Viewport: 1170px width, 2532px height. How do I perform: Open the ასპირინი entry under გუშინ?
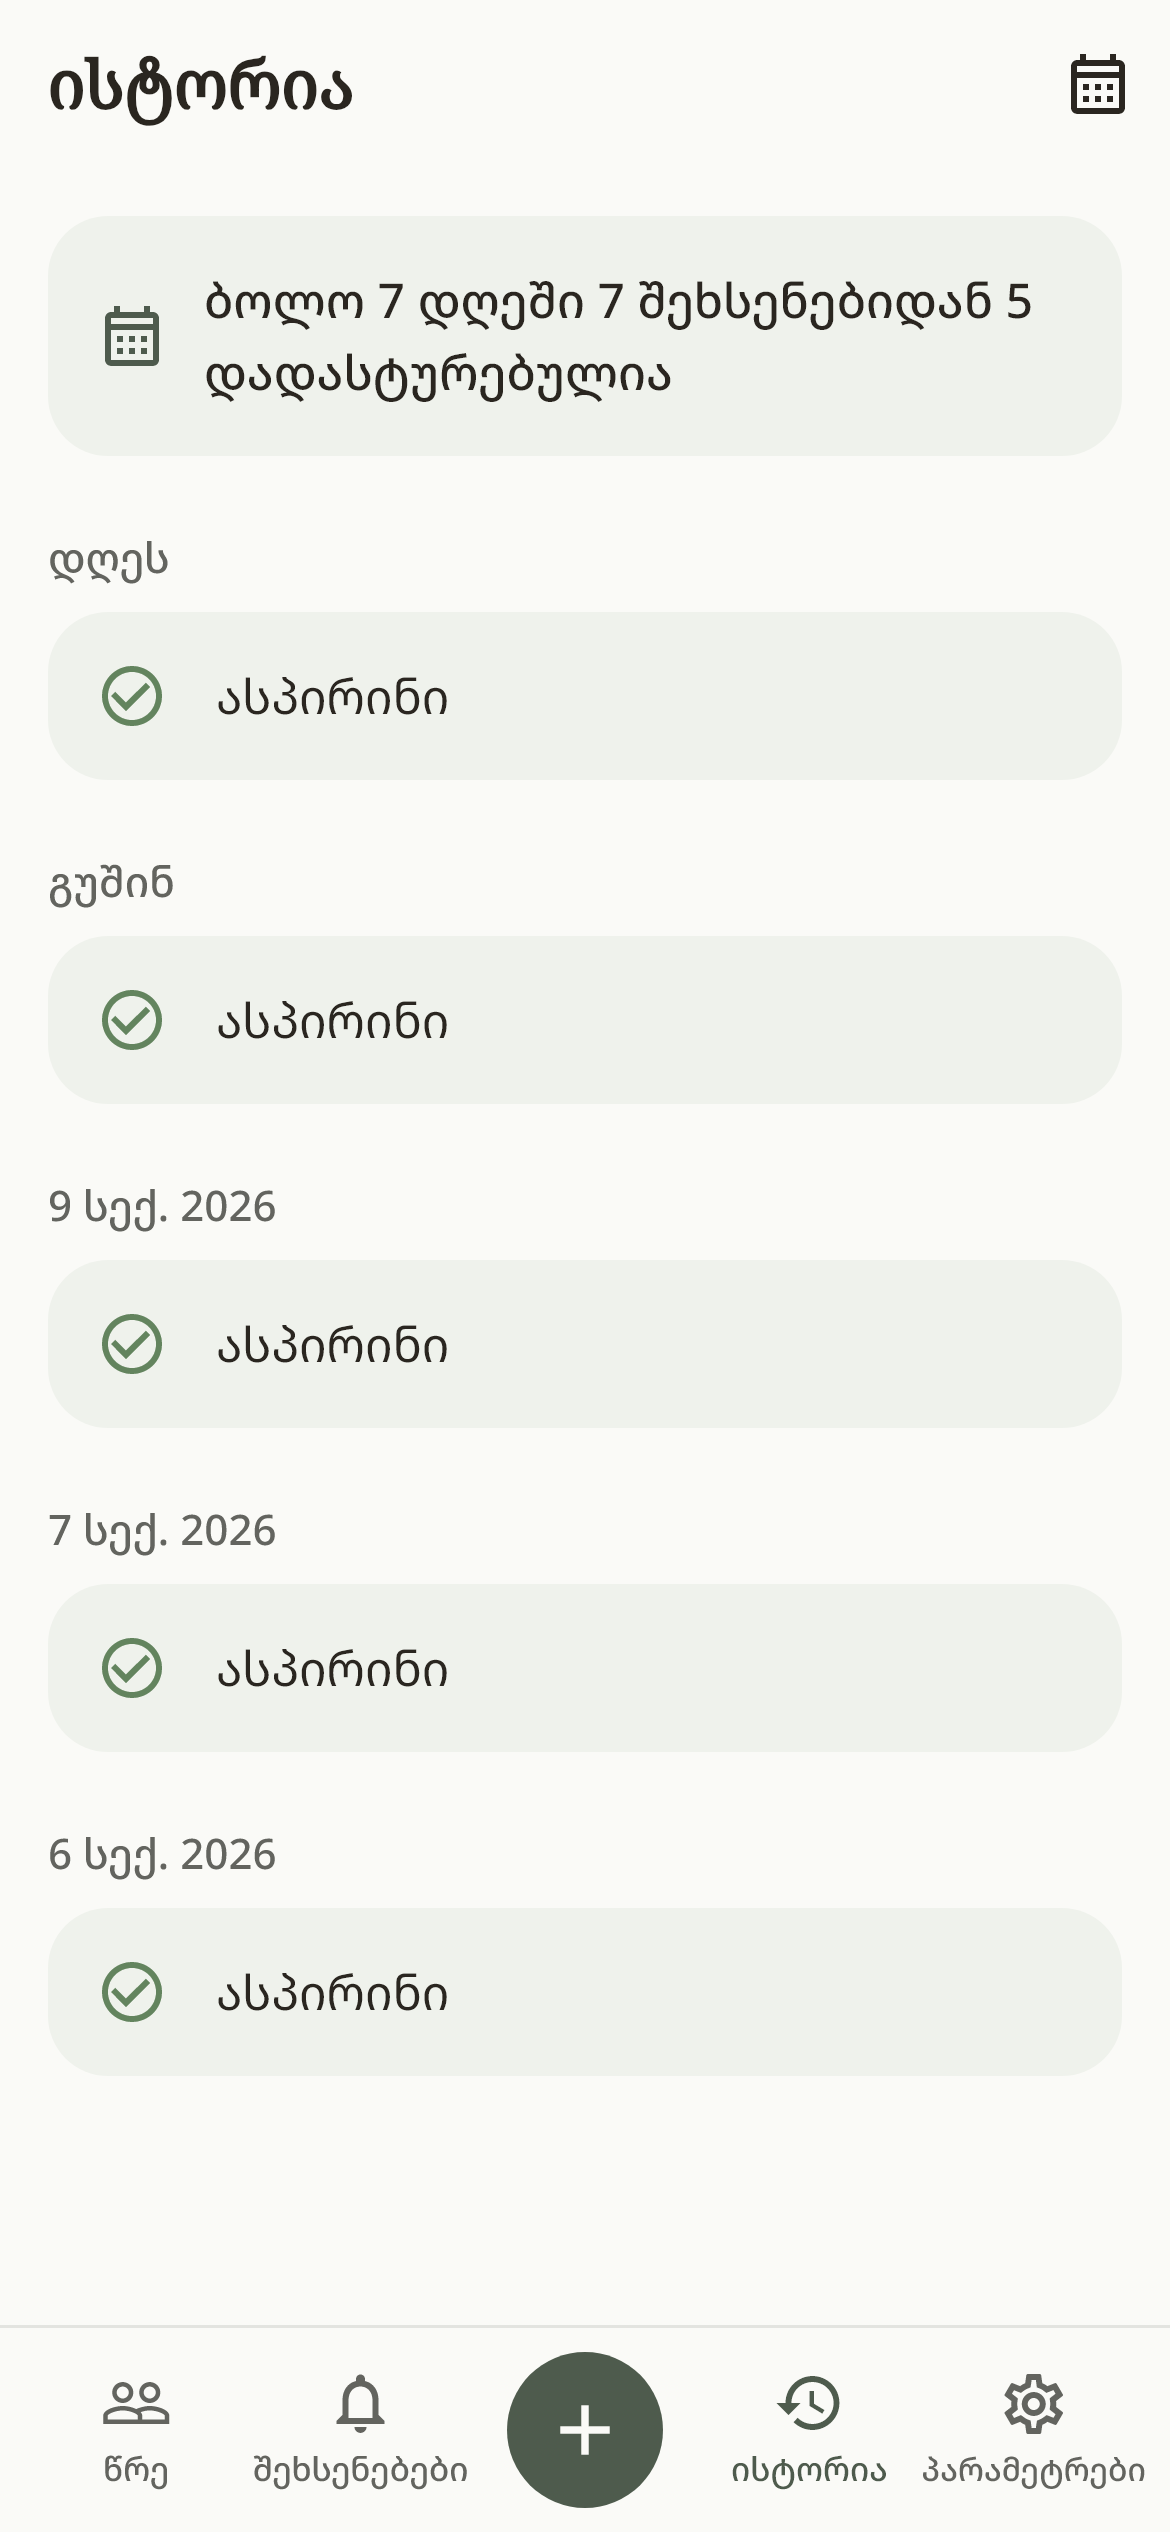coord(585,1020)
